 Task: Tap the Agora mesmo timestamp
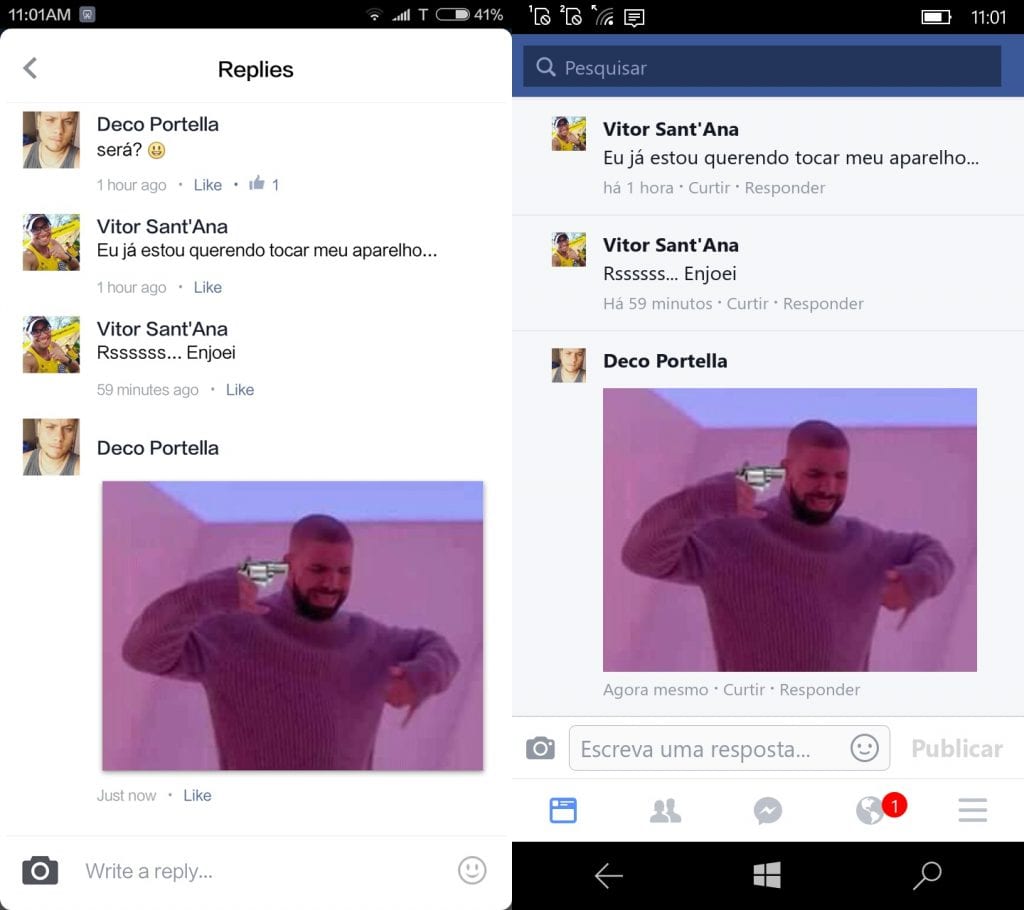coord(656,690)
